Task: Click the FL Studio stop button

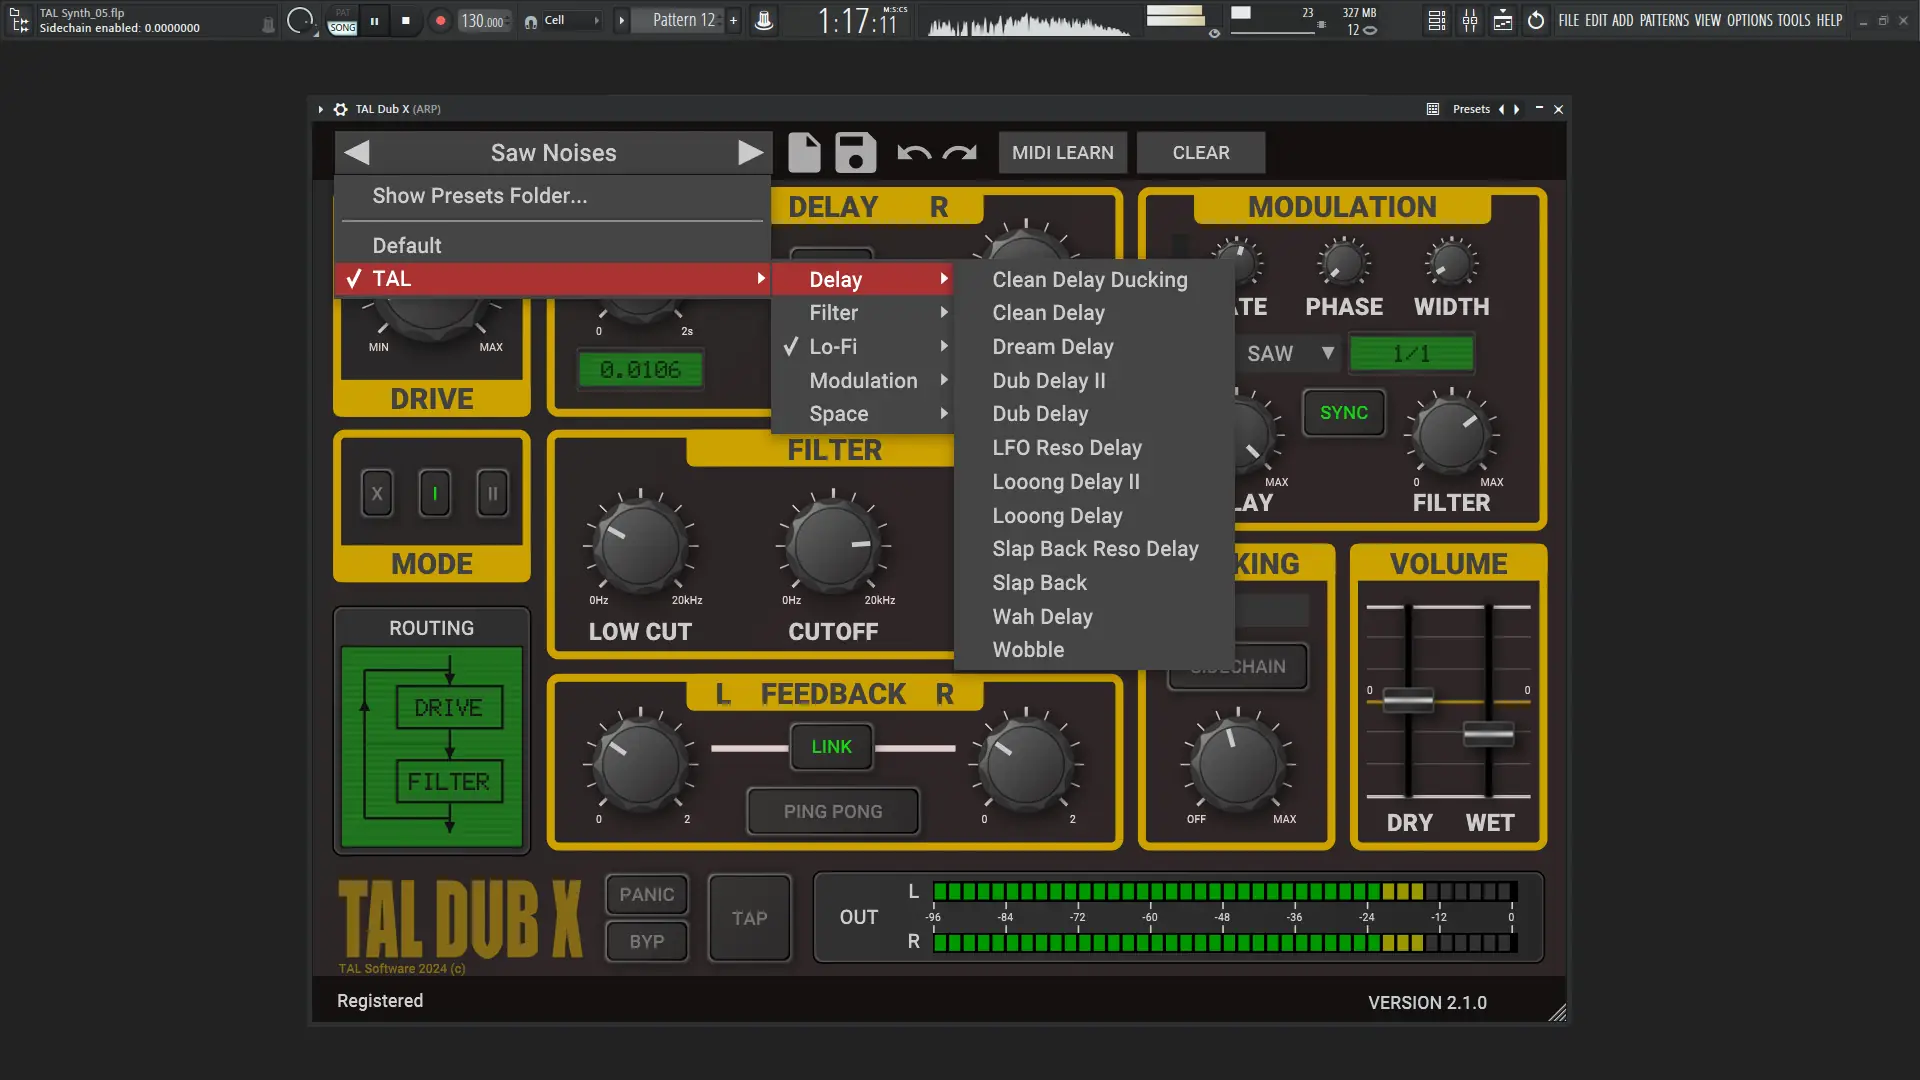Action: 405,20
